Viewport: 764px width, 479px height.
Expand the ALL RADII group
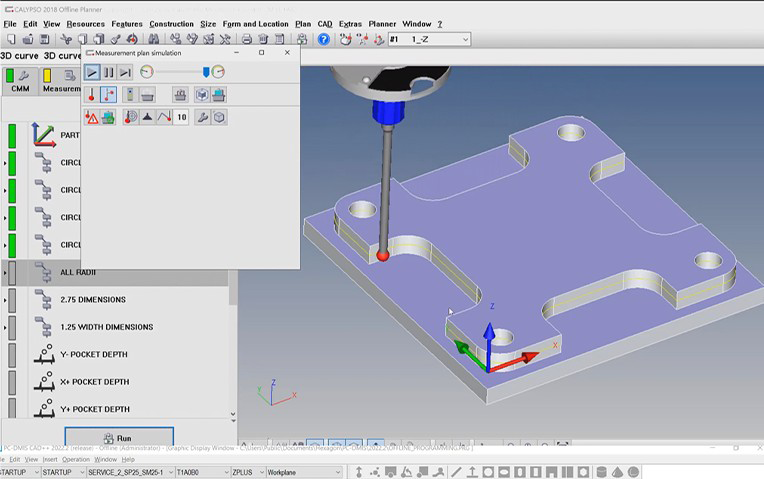click(x=4, y=272)
